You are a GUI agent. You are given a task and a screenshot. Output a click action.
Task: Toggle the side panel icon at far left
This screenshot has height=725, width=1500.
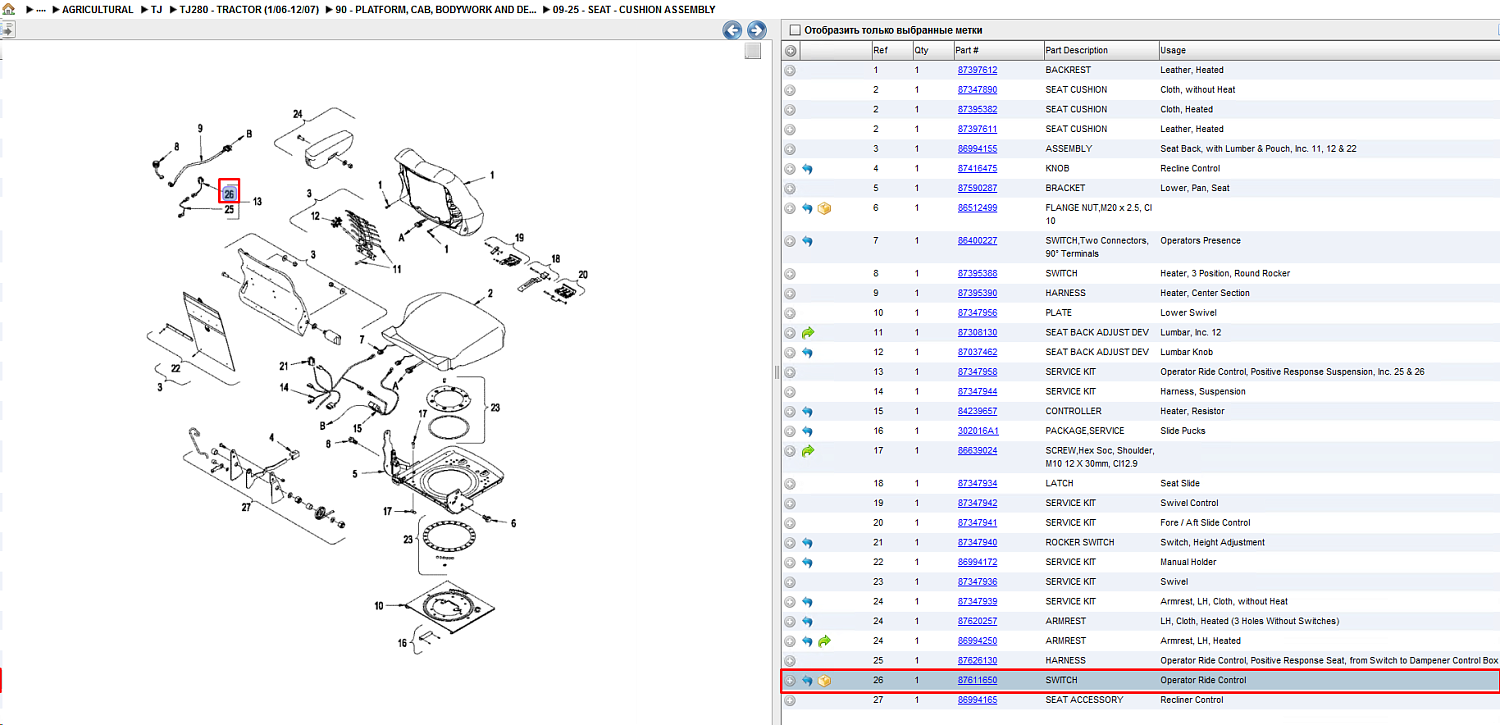point(5,31)
